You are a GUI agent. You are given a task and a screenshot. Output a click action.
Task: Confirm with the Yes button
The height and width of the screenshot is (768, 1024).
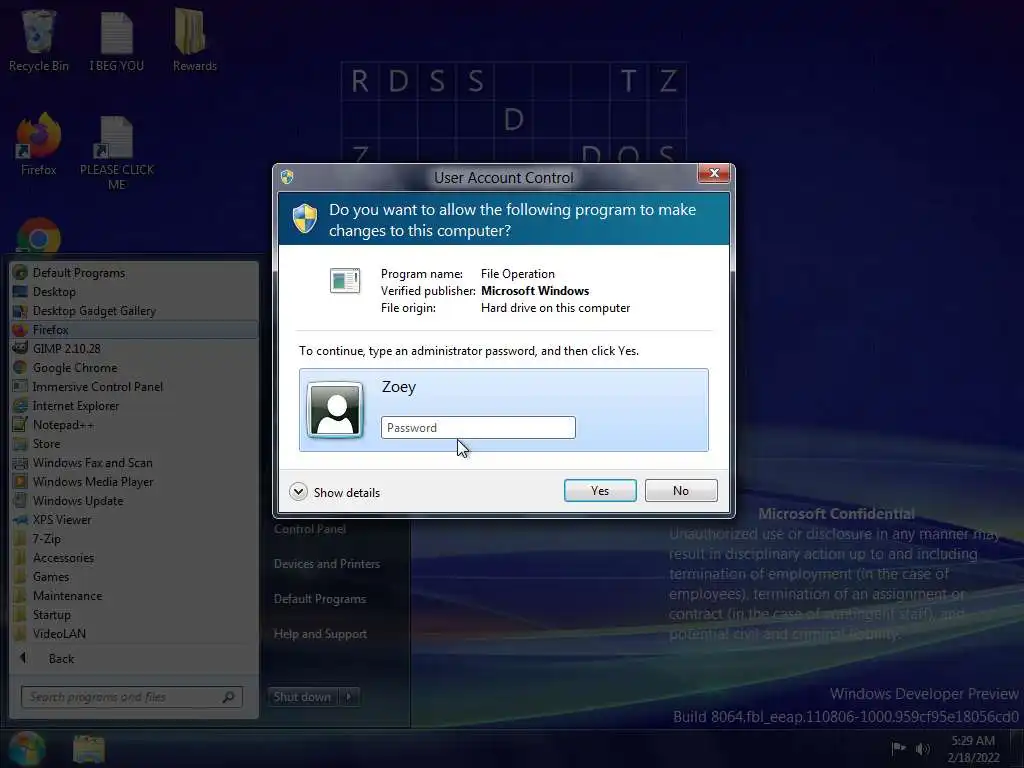(x=600, y=490)
